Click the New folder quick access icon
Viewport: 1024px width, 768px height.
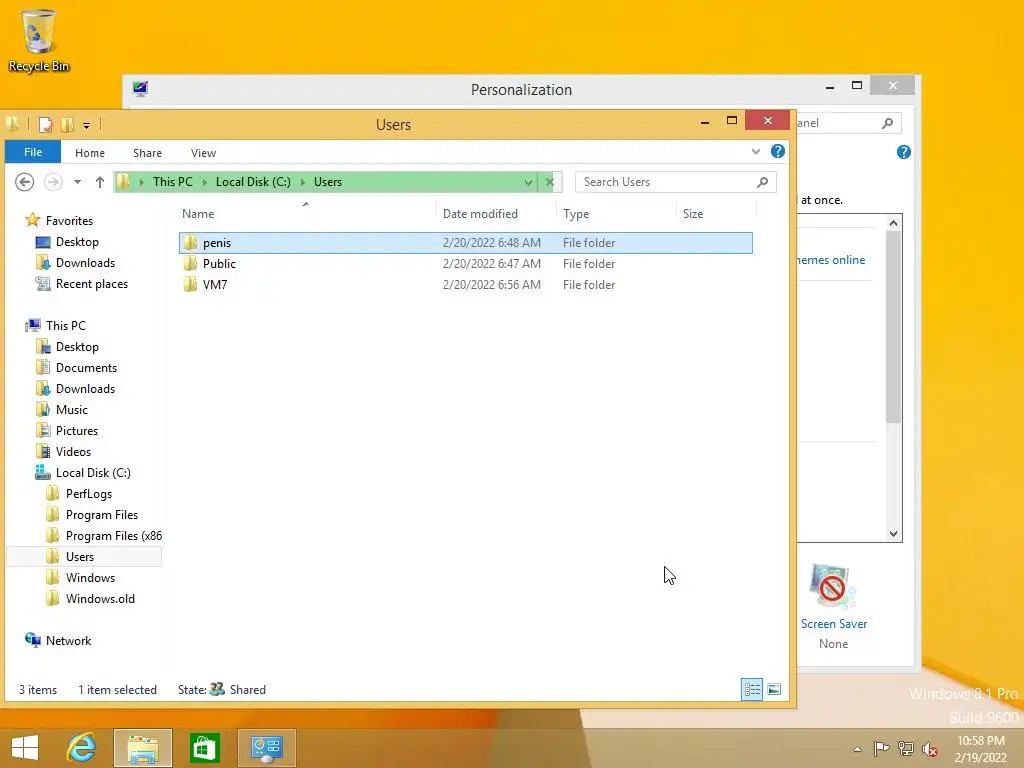pos(67,124)
